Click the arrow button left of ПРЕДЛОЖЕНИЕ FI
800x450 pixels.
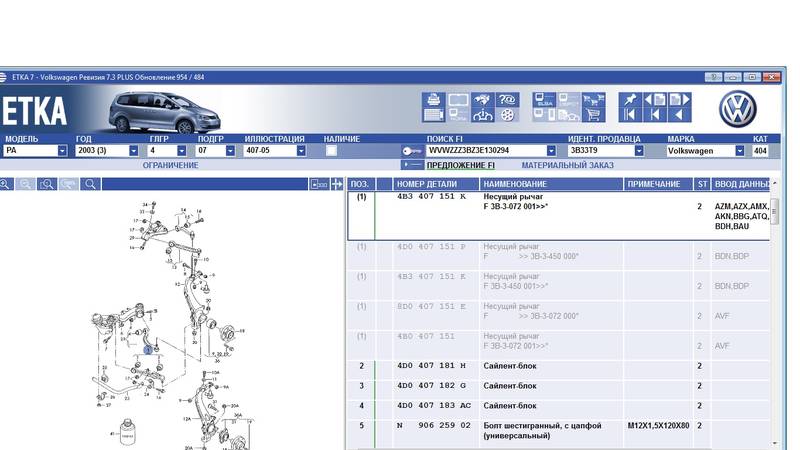(412, 165)
